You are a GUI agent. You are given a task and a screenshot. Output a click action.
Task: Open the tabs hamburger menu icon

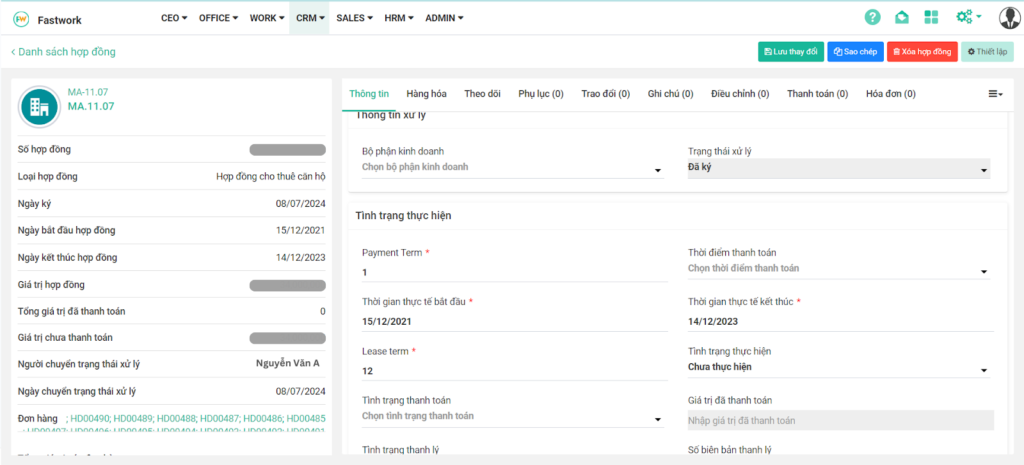(x=995, y=94)
